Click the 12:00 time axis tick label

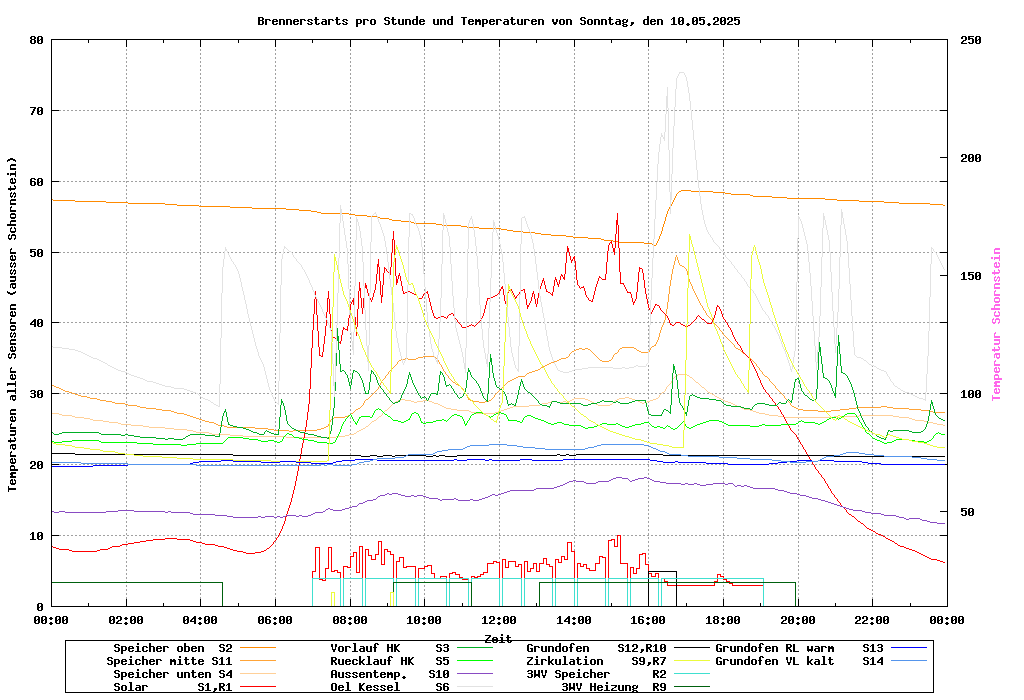point(498,620)
